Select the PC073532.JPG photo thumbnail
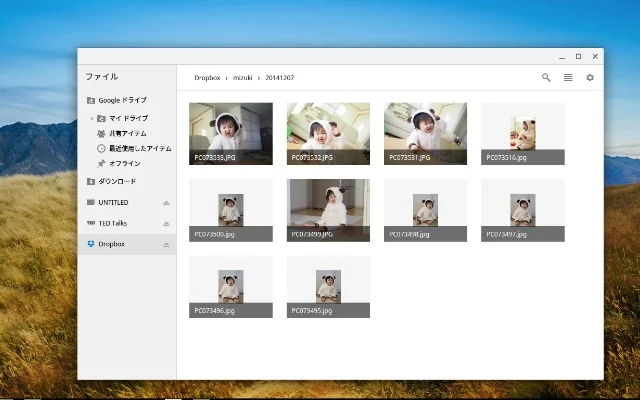Image resolution: width=640 pixels, height=400 pixels. [328, 133]
